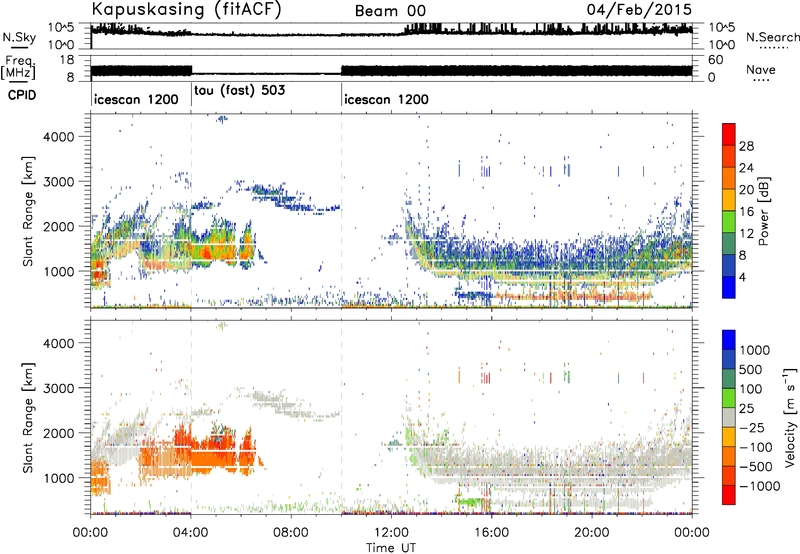The width and height of the screenshot is (800, 554).
Task: Click the '2000' tick on velocity panel's range axis
Action: 58,433
